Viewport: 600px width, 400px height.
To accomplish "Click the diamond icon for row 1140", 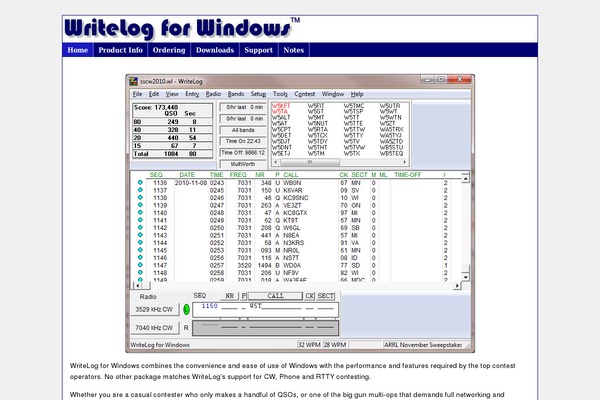I will click(x=140, y=212).
